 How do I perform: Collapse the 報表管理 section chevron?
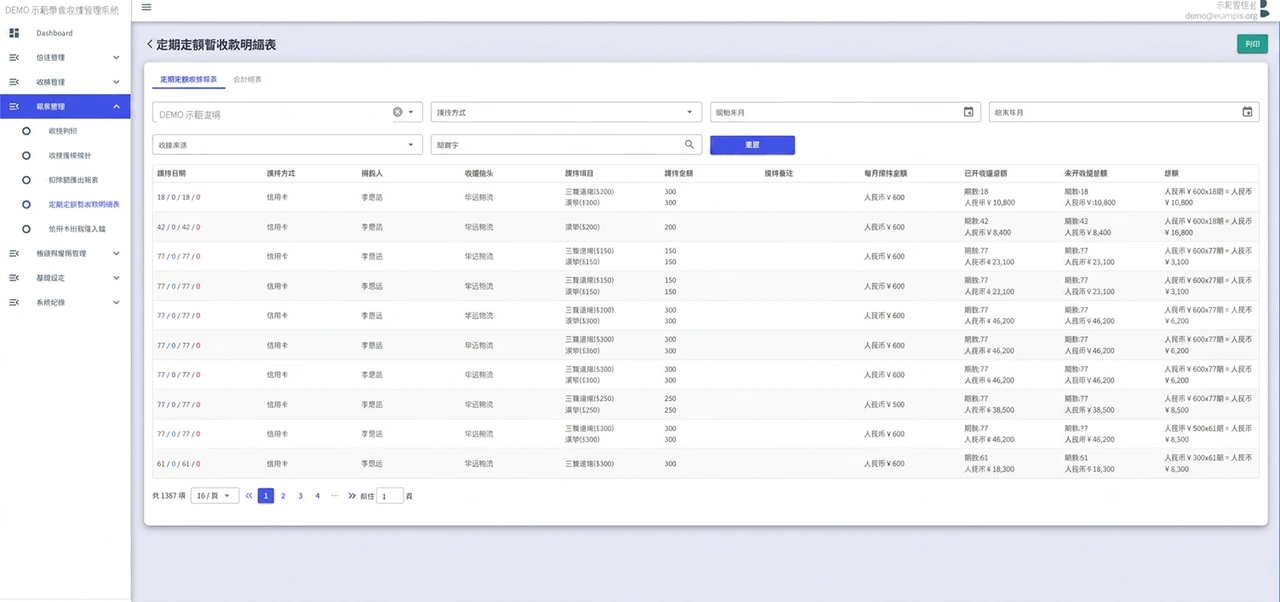pos(116,106)
